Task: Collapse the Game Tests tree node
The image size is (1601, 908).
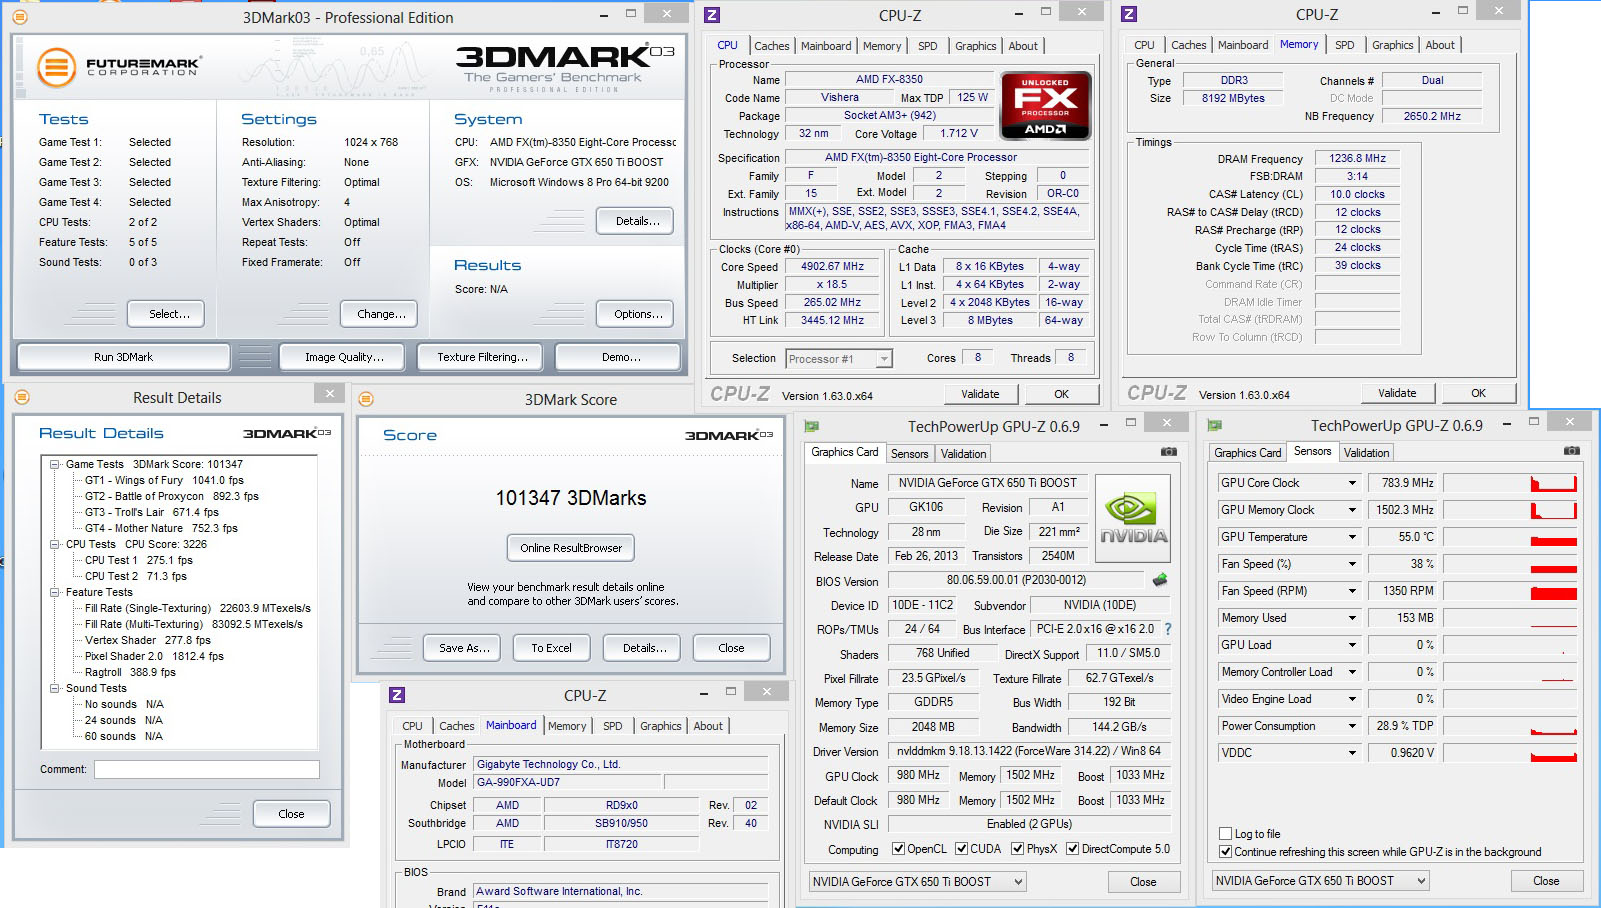Action: click(55, 464)
